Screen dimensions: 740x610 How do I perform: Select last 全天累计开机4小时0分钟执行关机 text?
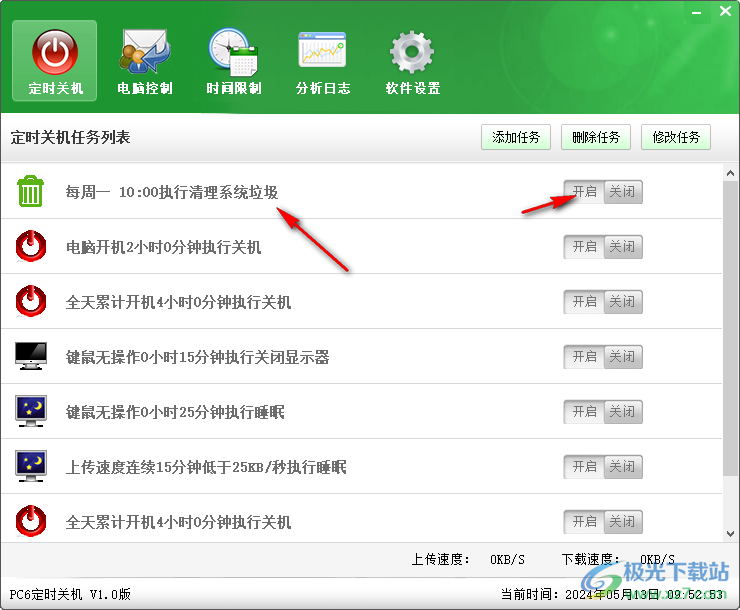(178, 522)
